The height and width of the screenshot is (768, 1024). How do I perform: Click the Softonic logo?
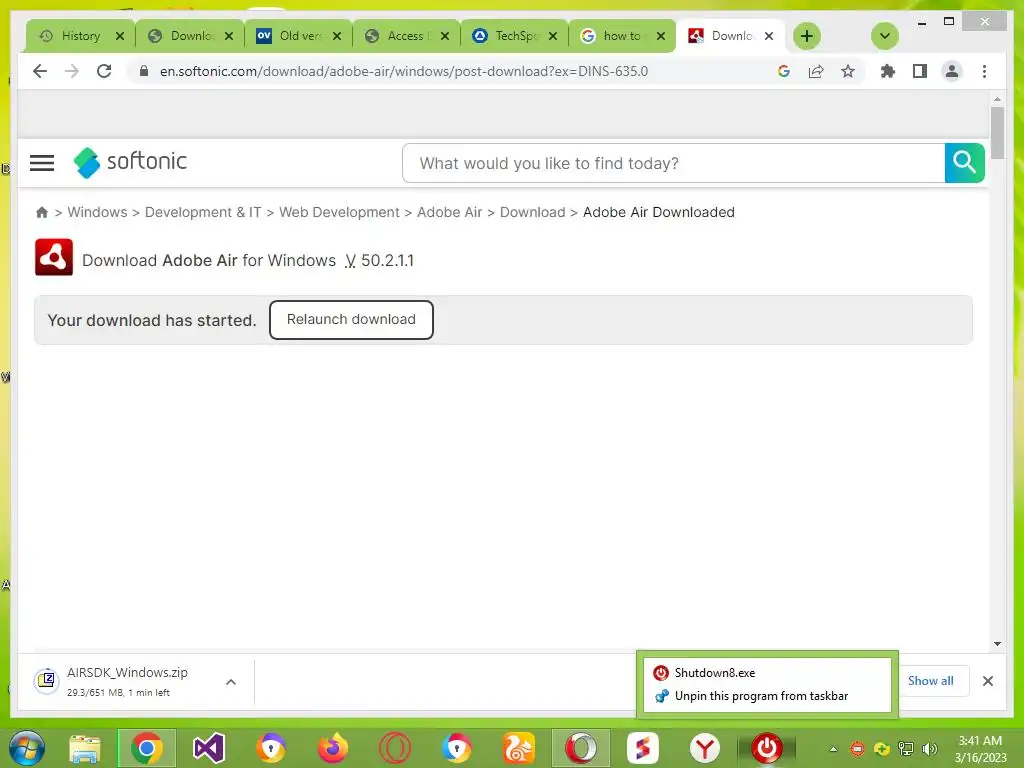(x=130, y=162)
